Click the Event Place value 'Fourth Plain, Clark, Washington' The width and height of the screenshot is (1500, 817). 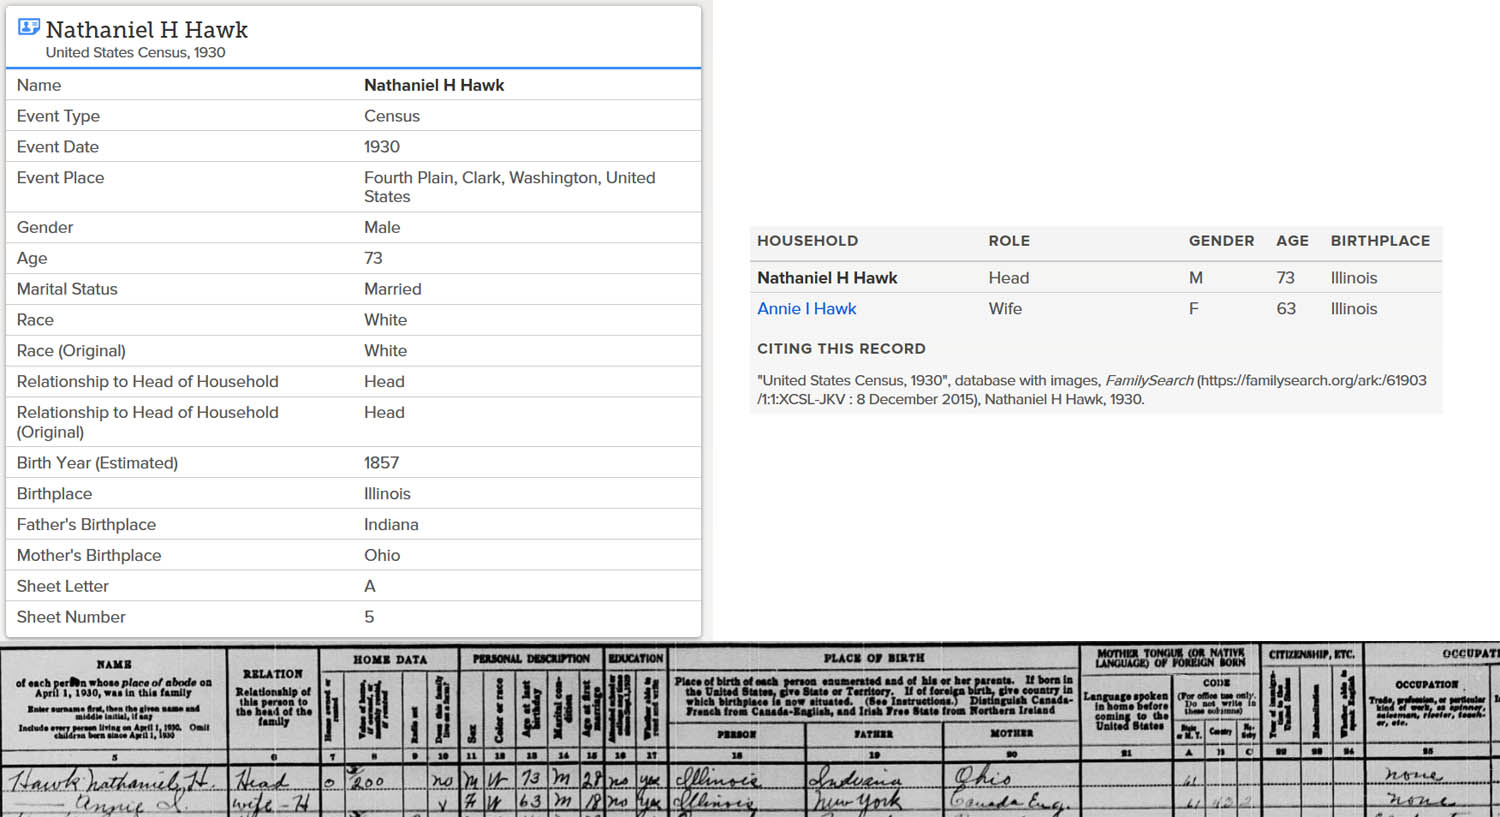509,187
